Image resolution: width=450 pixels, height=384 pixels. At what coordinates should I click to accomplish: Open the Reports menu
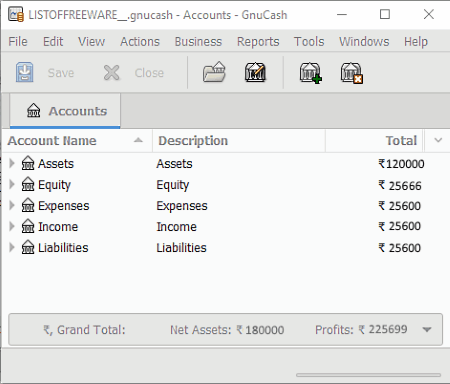[x=258, y=42]
